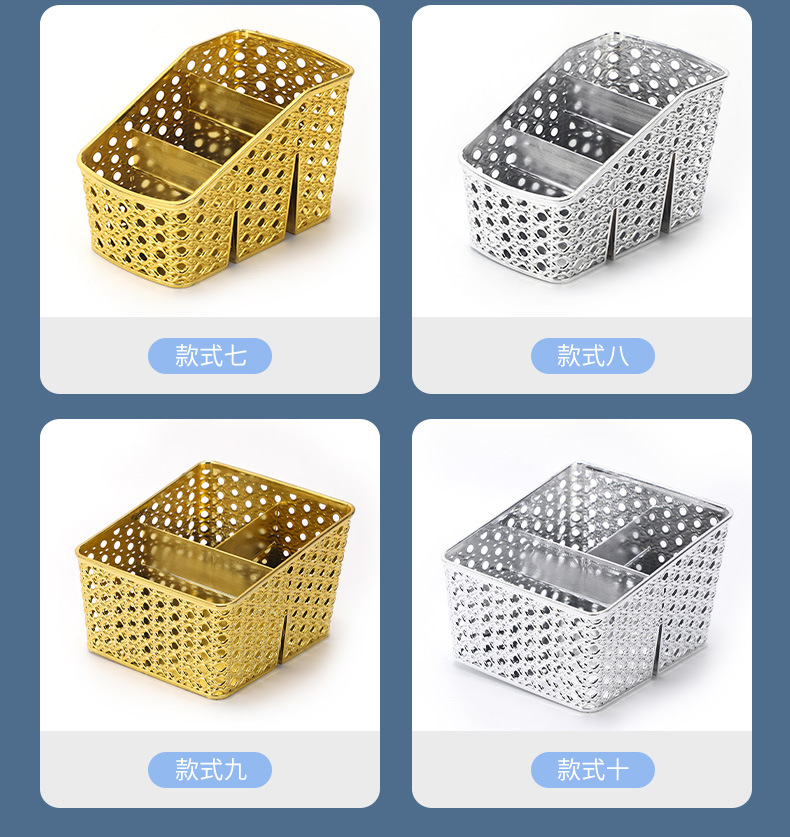Screen dimensions: 790x837
Task: Select the silver low square basket image
Action: (x=586, y=586)
